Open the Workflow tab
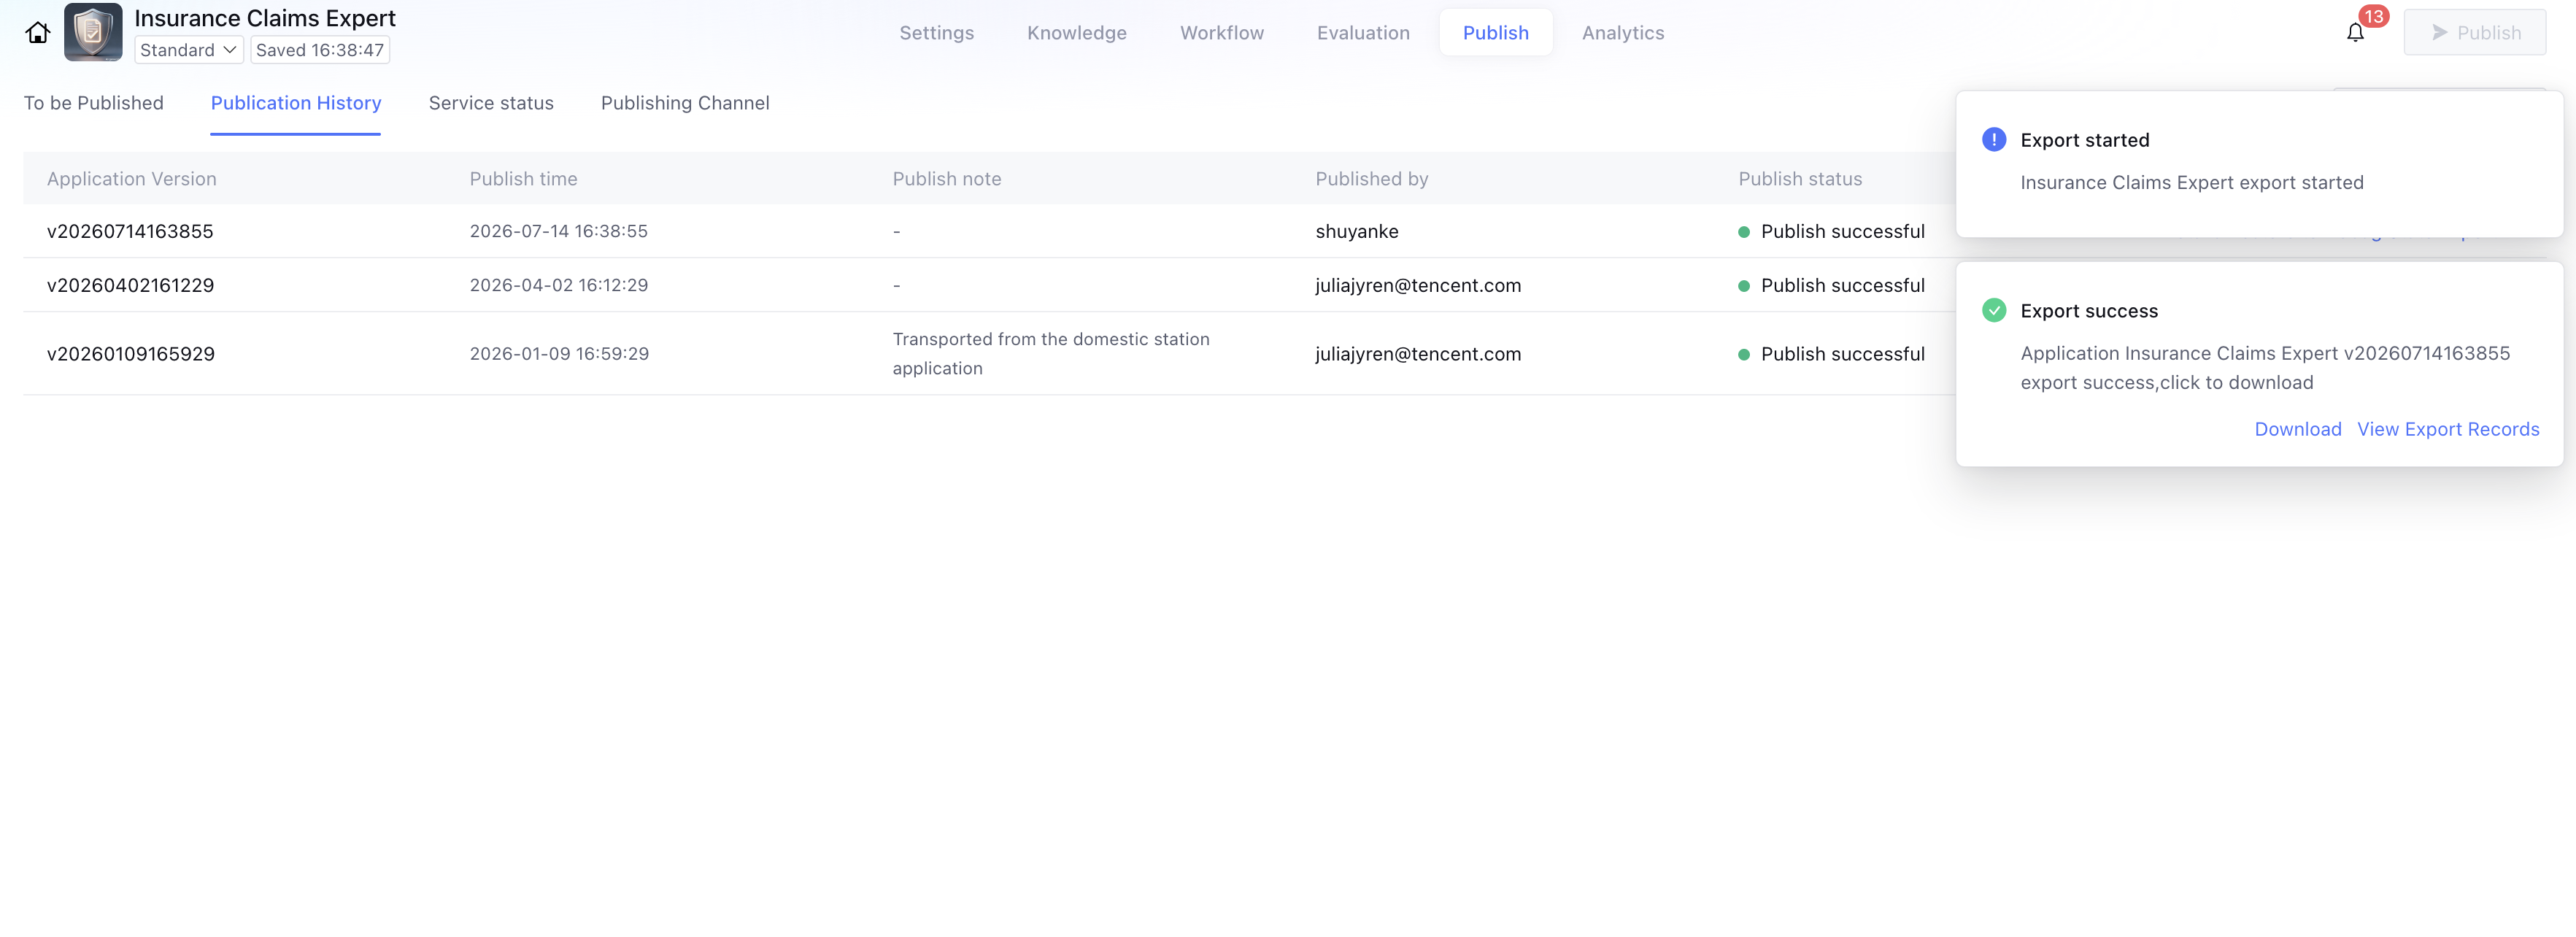This screenshot has width=2576, height=937. [x=1221, y=33]
